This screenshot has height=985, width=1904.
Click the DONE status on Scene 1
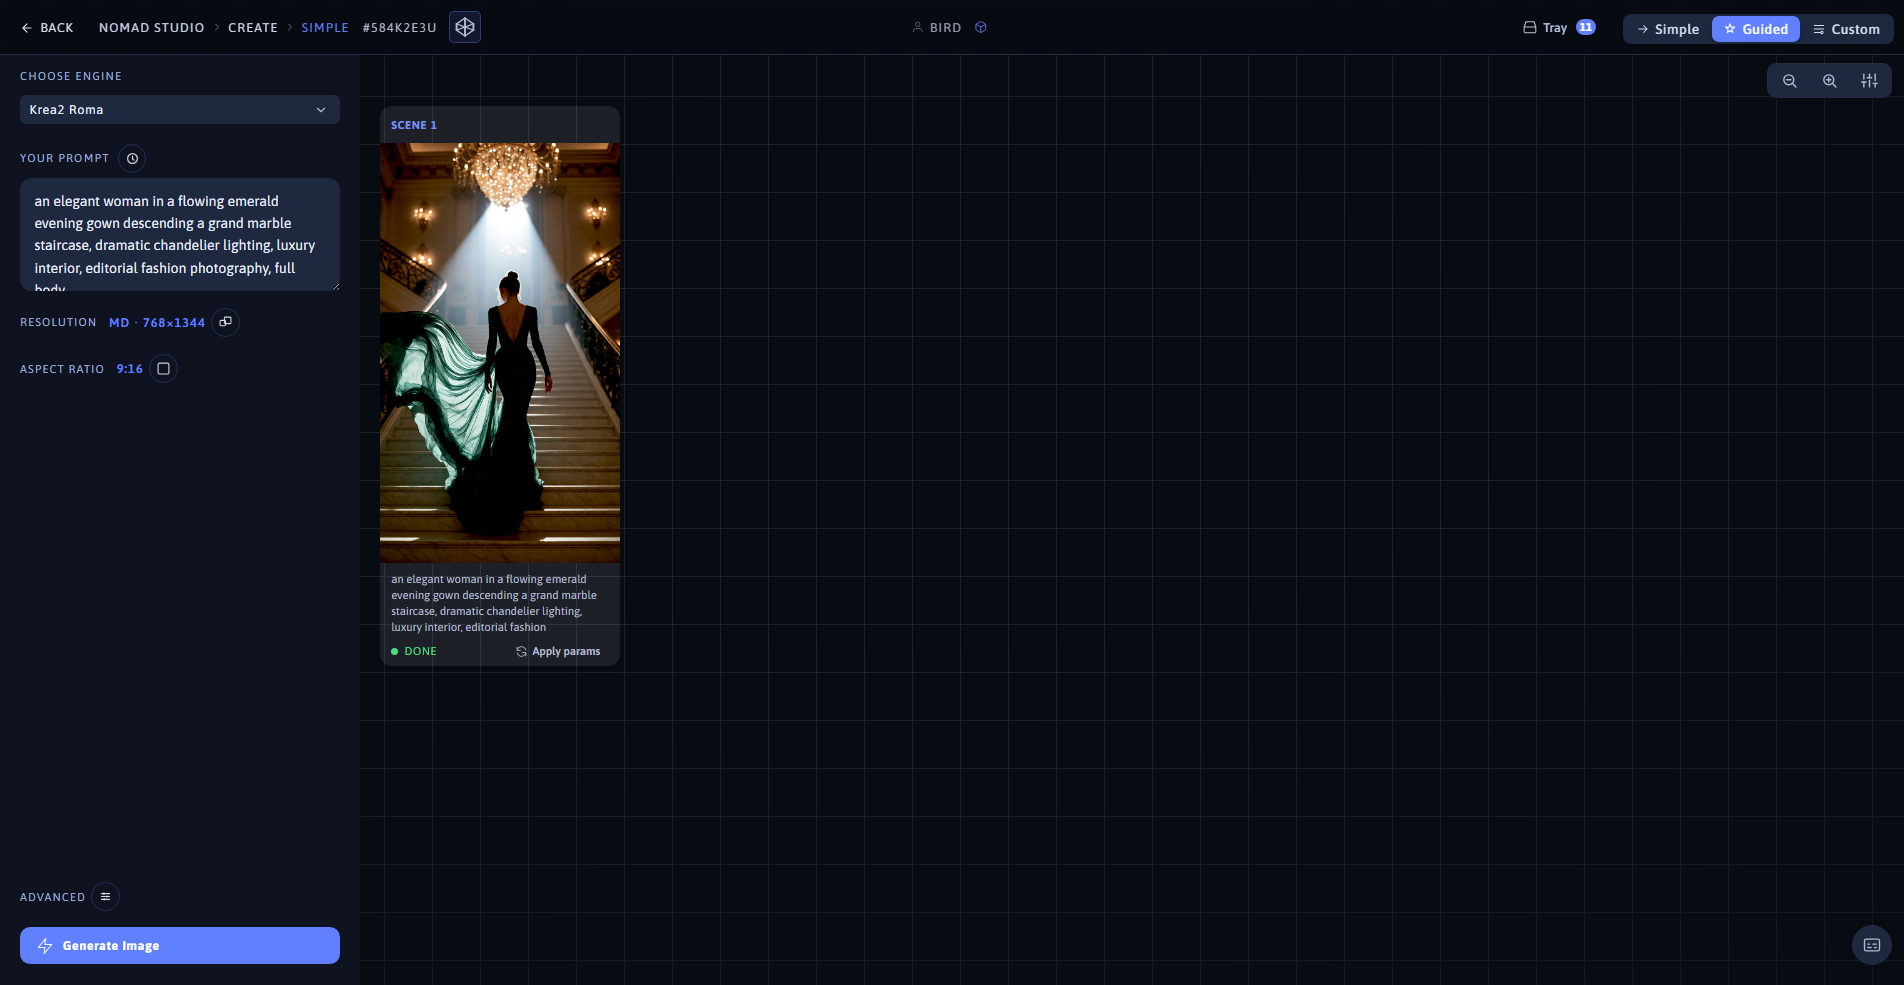[x=414, y=651]
